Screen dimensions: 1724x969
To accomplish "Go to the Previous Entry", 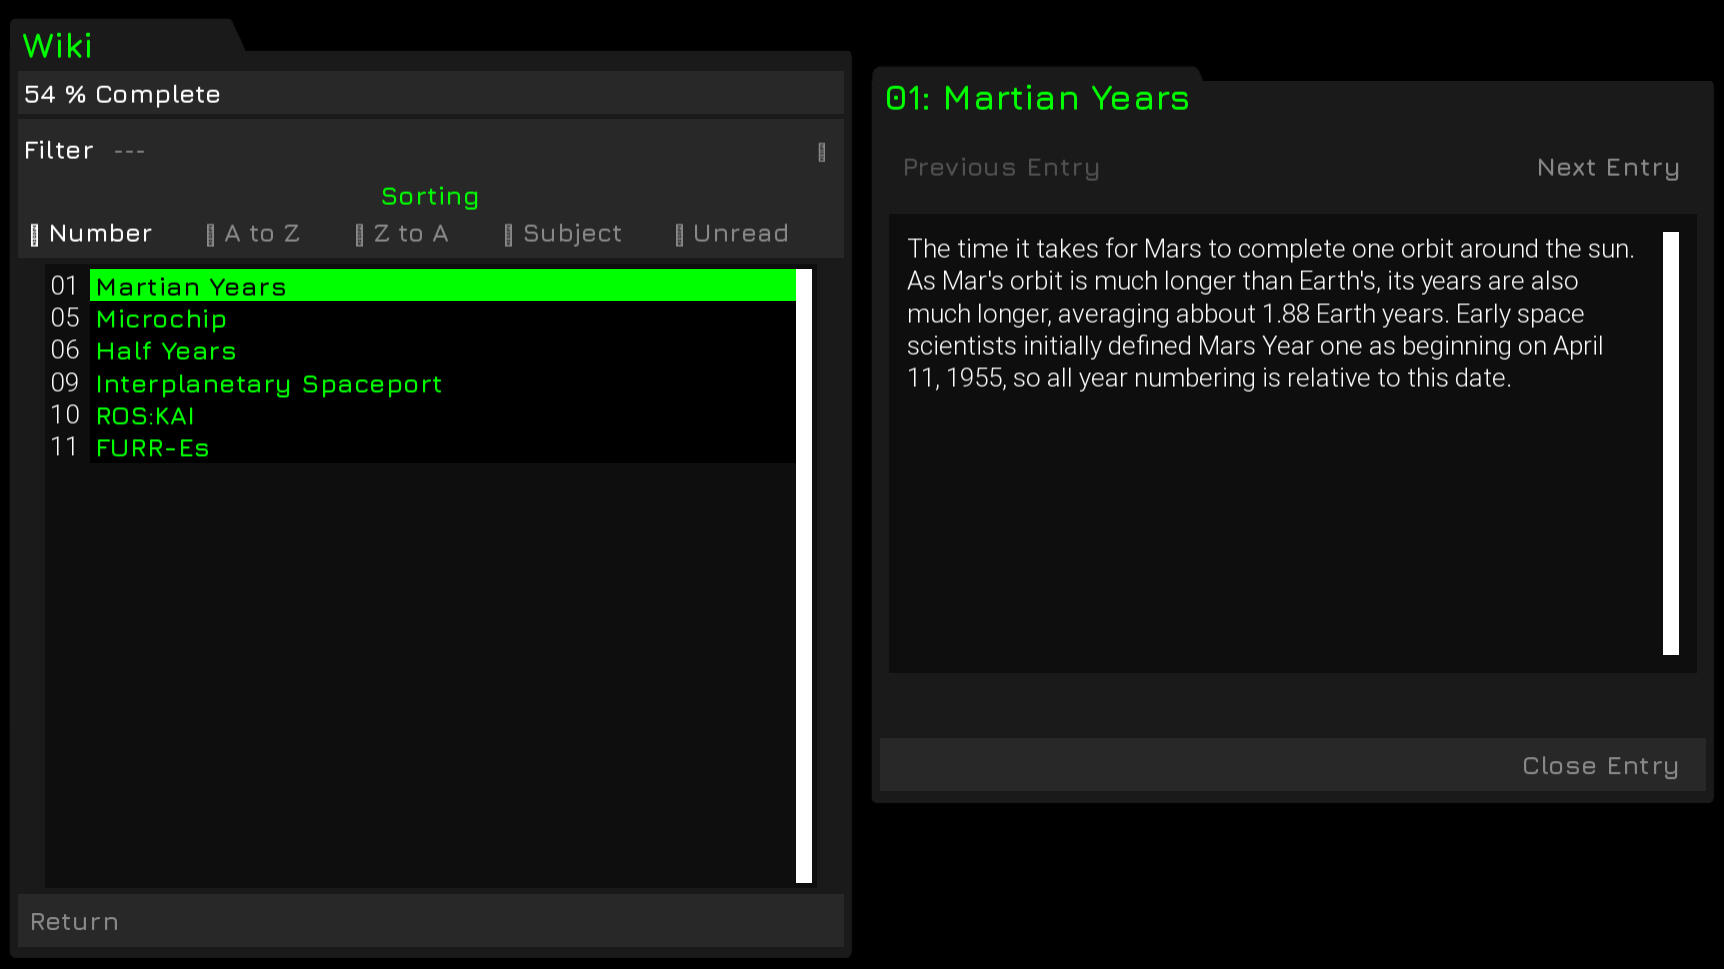I will pyautogui.click(x=1001, y=168).
